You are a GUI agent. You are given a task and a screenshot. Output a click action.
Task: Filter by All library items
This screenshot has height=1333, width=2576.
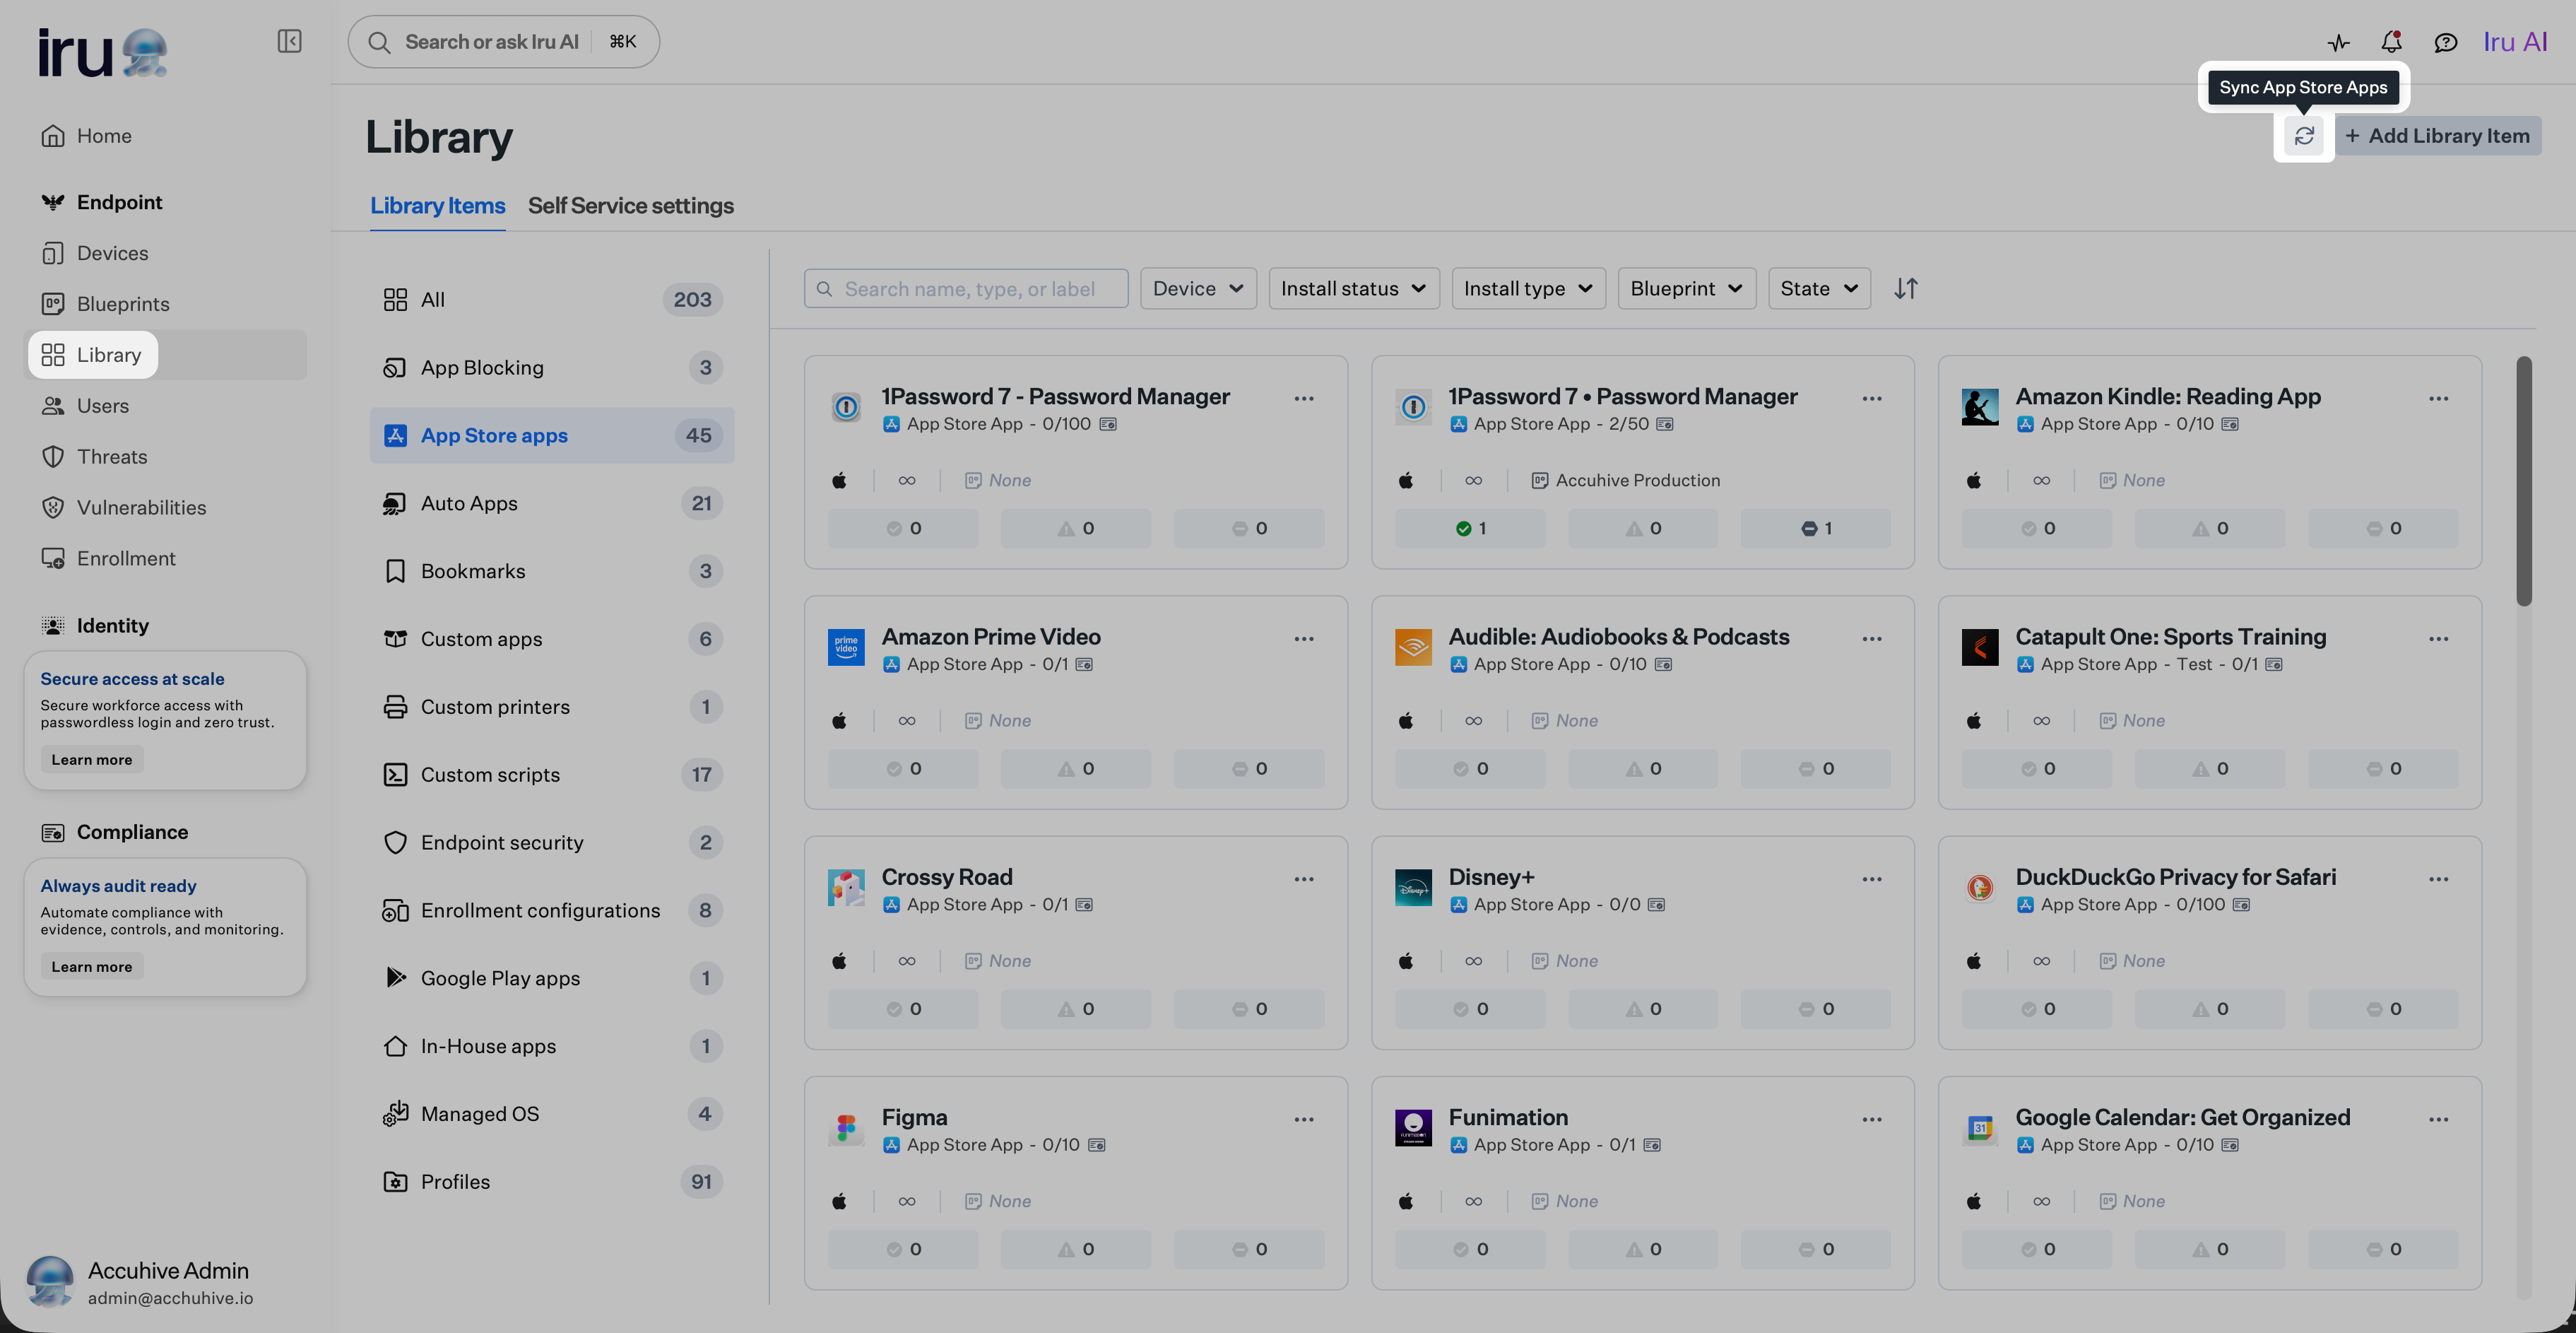pyautogui.click(x=552, y=300)
